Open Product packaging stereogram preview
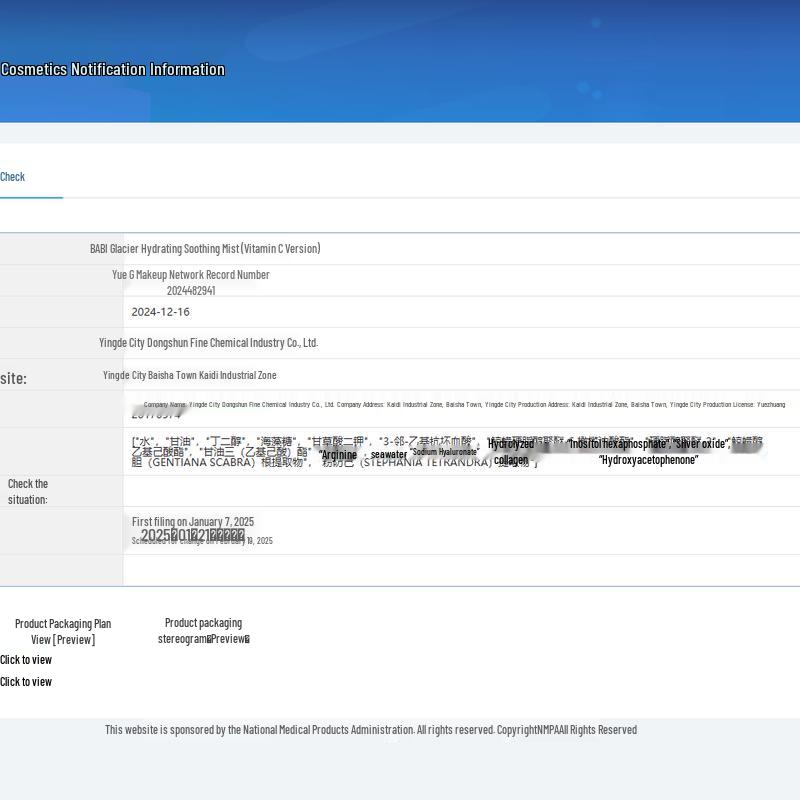 click(x=203, y=631)
